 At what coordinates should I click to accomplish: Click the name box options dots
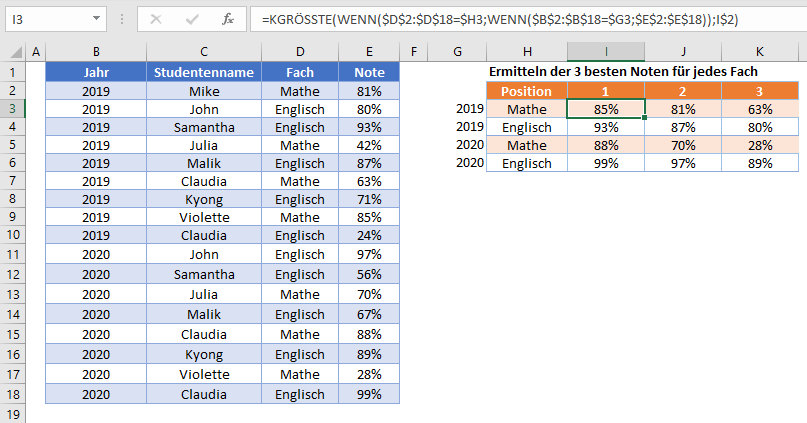pyautogui.click(x=123, y=19)
